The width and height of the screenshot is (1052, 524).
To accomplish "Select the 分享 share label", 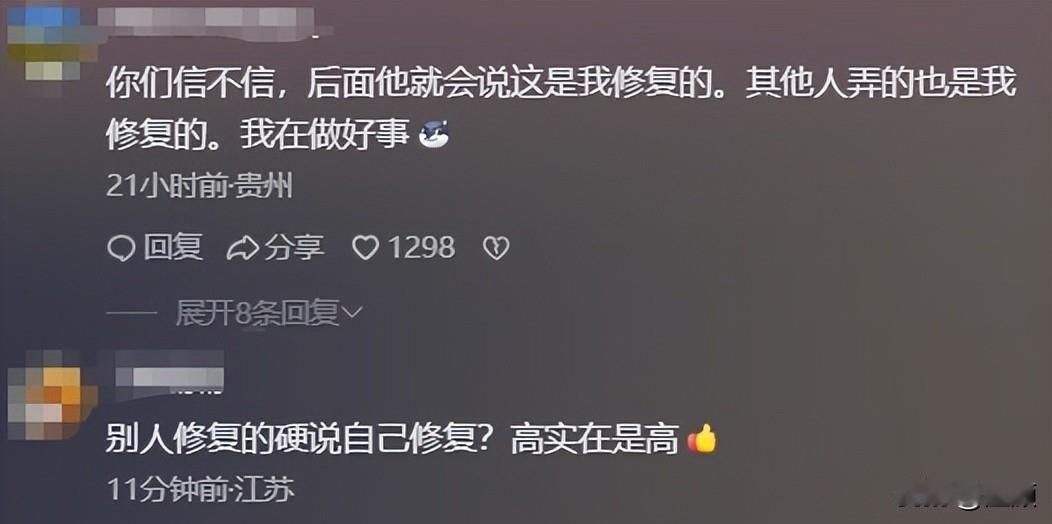I will (294, 248).
